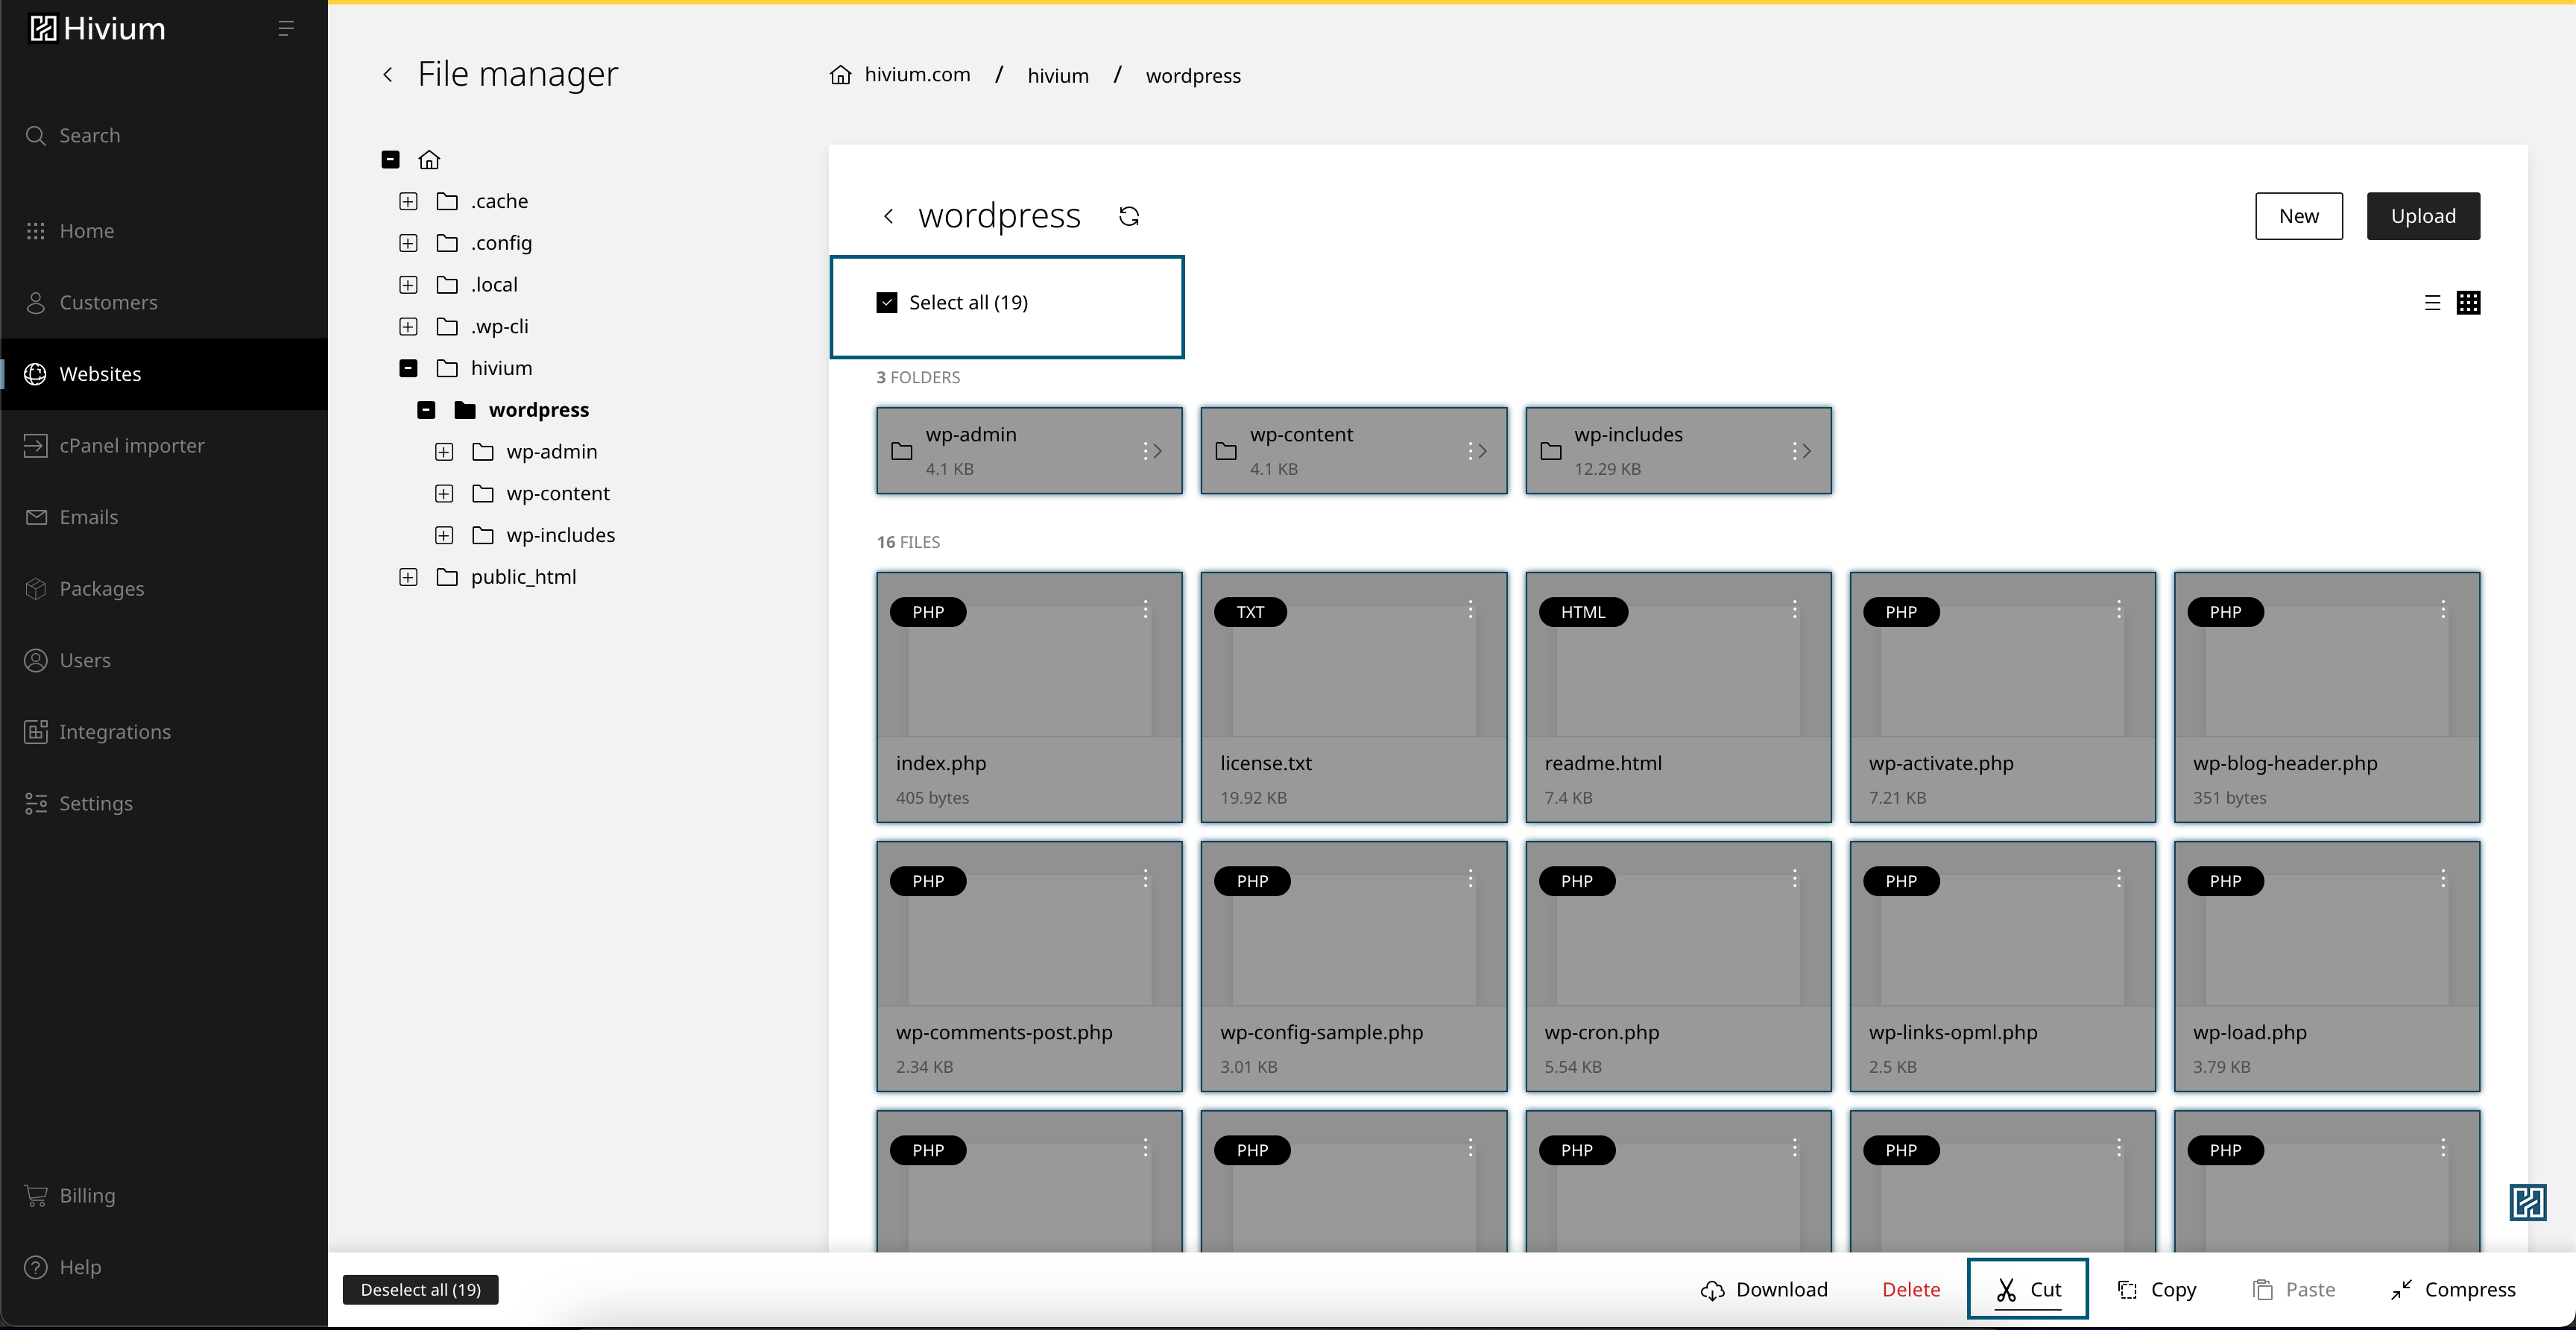Open options menu for wp-admin folder card

[x=1145, y=451]
